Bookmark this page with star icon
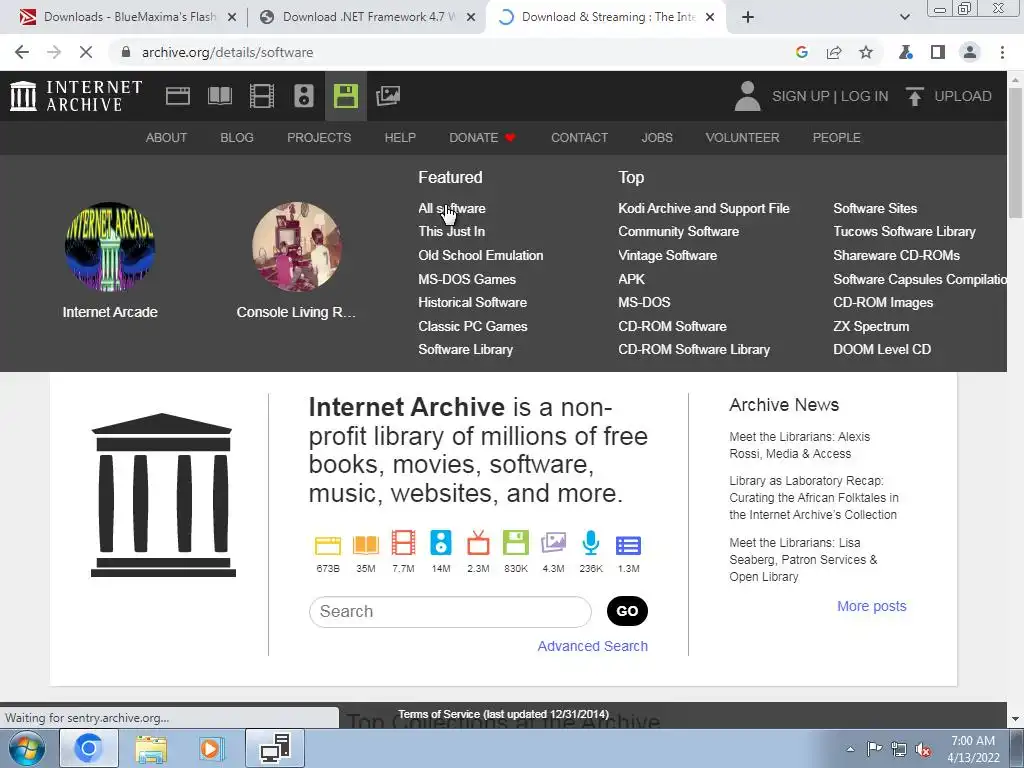The image size is (1024, 768). pos(866,52)
